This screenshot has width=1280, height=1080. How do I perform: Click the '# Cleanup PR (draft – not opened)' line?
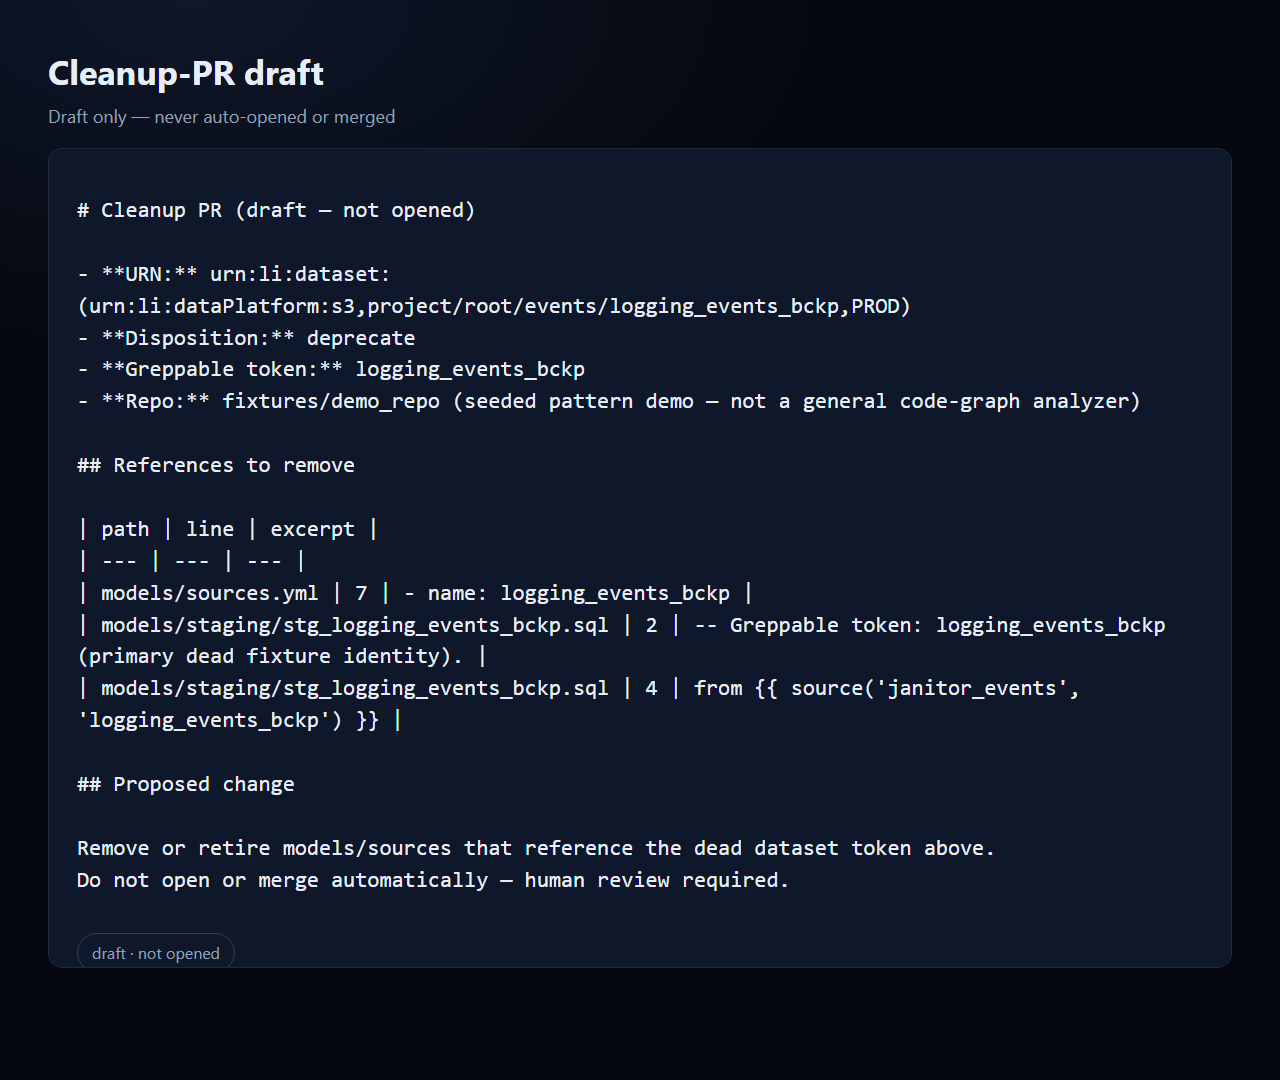coord(276,210)
